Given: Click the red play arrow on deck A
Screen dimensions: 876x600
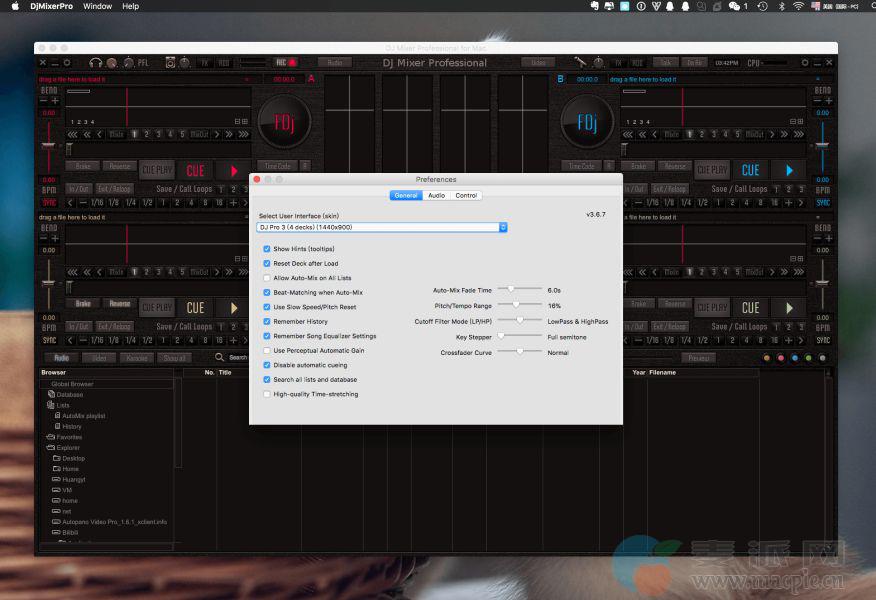Looking at the screenshot, I should coord(234,171).
